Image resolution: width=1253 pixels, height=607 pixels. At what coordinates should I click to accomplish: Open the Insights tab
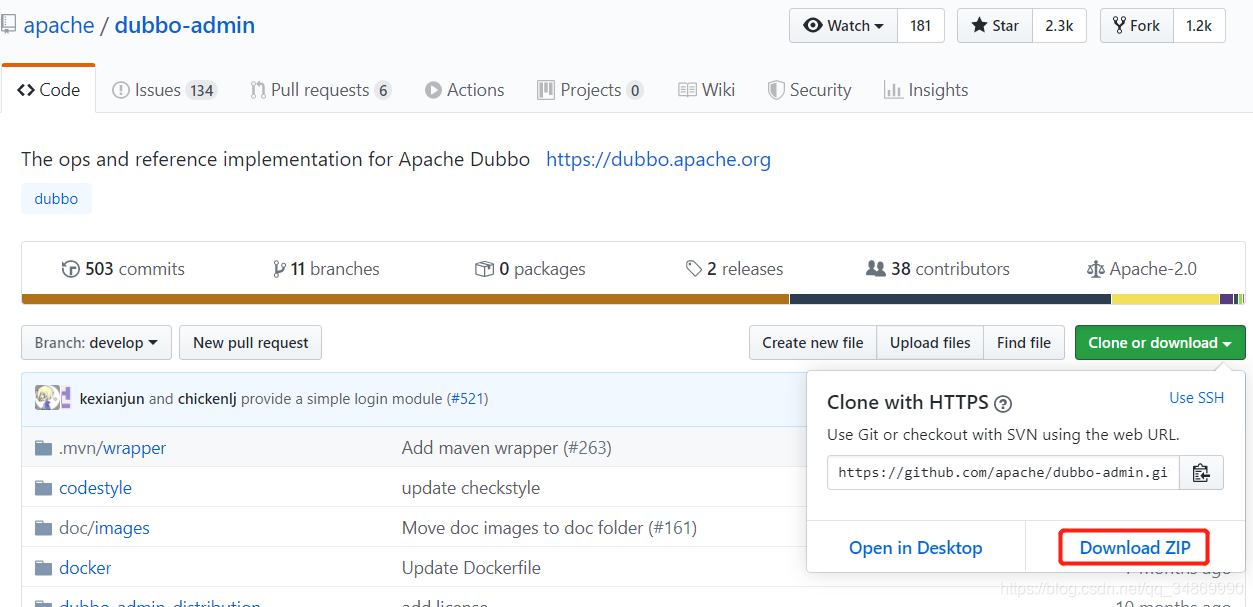[x=926, y=90]
